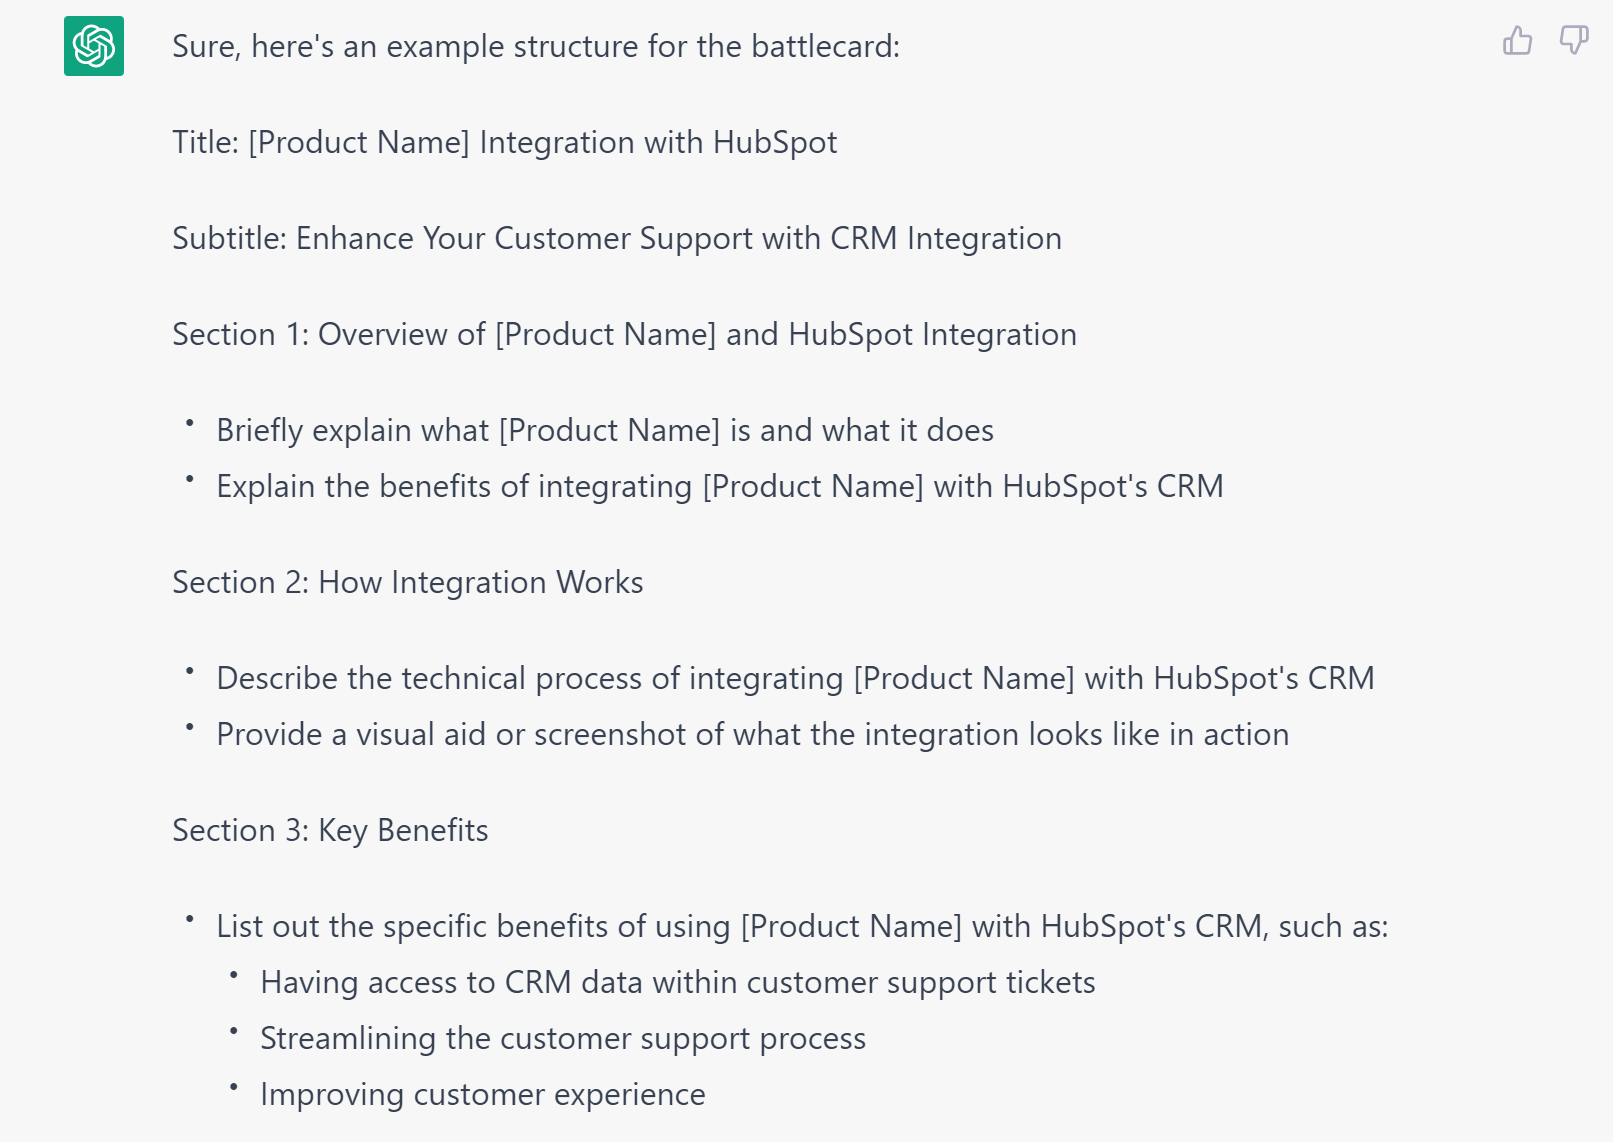Image resolution: width=1613 pixels, height=1142 pixels.
Task: Click the Section 2: How Integration Works heading
Action: coord(408,582)
